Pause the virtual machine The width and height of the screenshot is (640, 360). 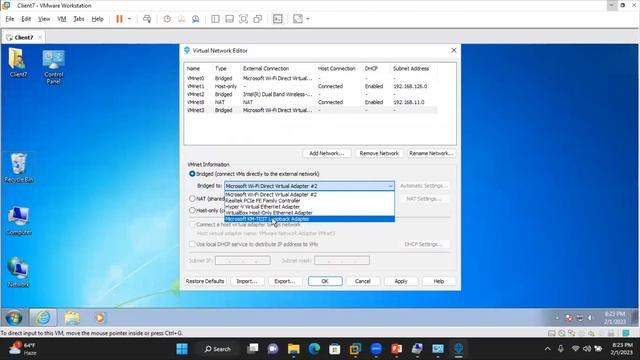click(119, 19)
